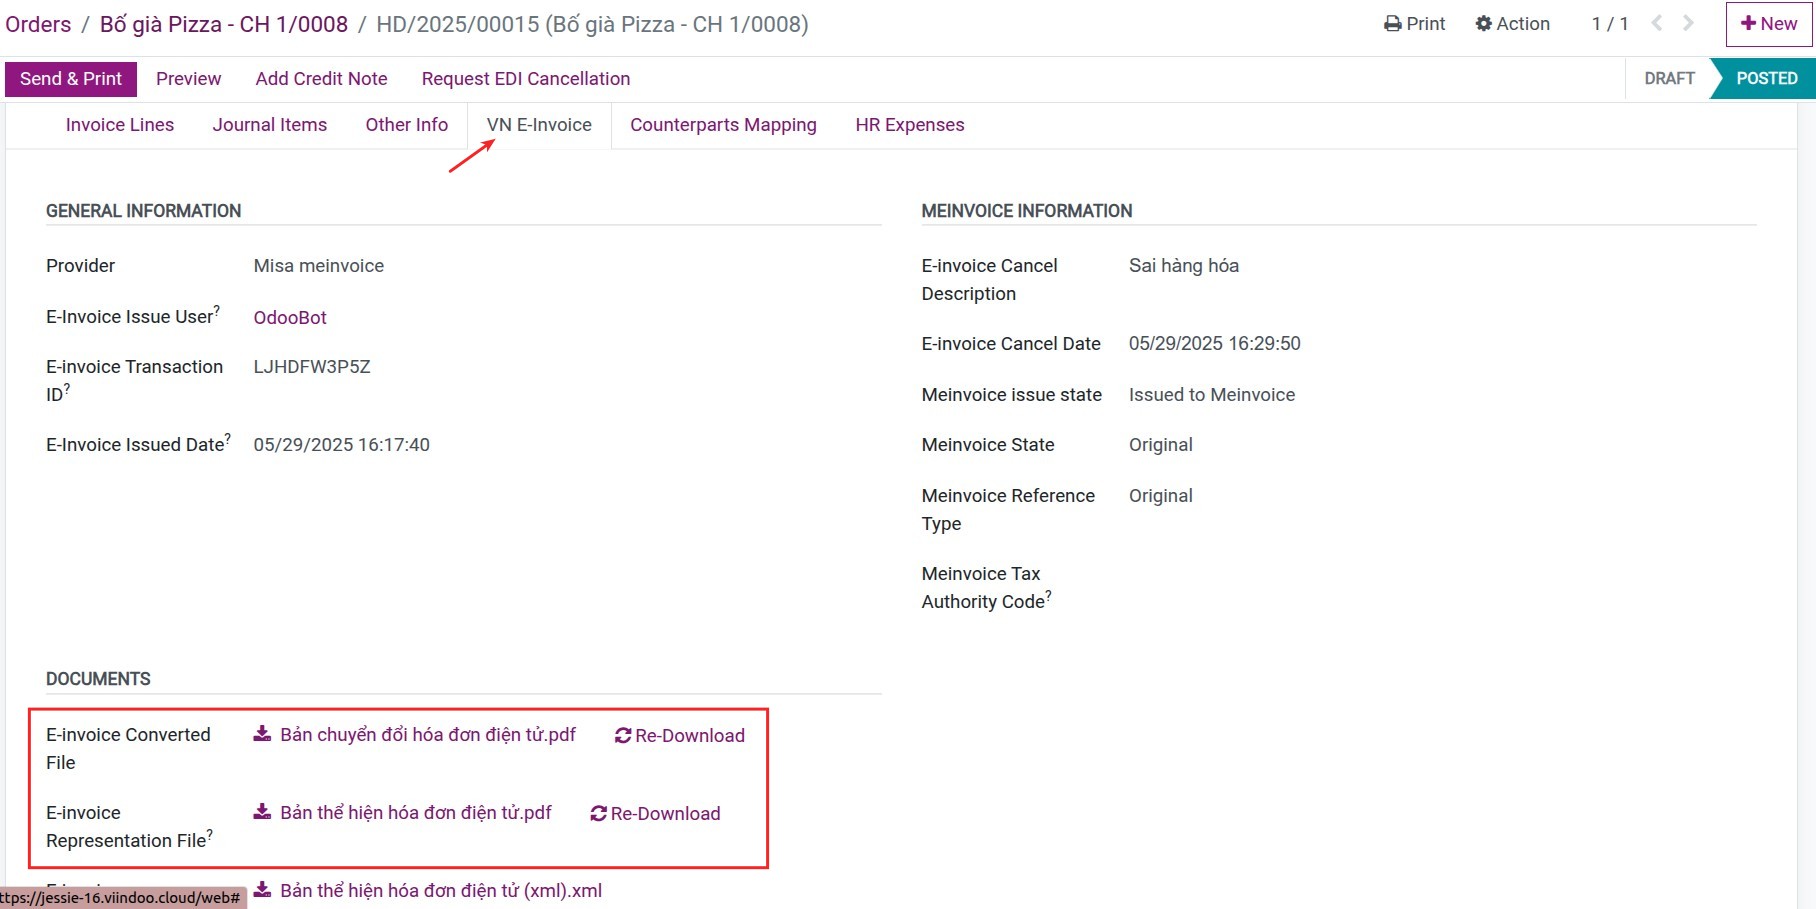Open the Invoice Lines tab
Viewport: 1816px width, 909px height.
[x=120, y=125]
